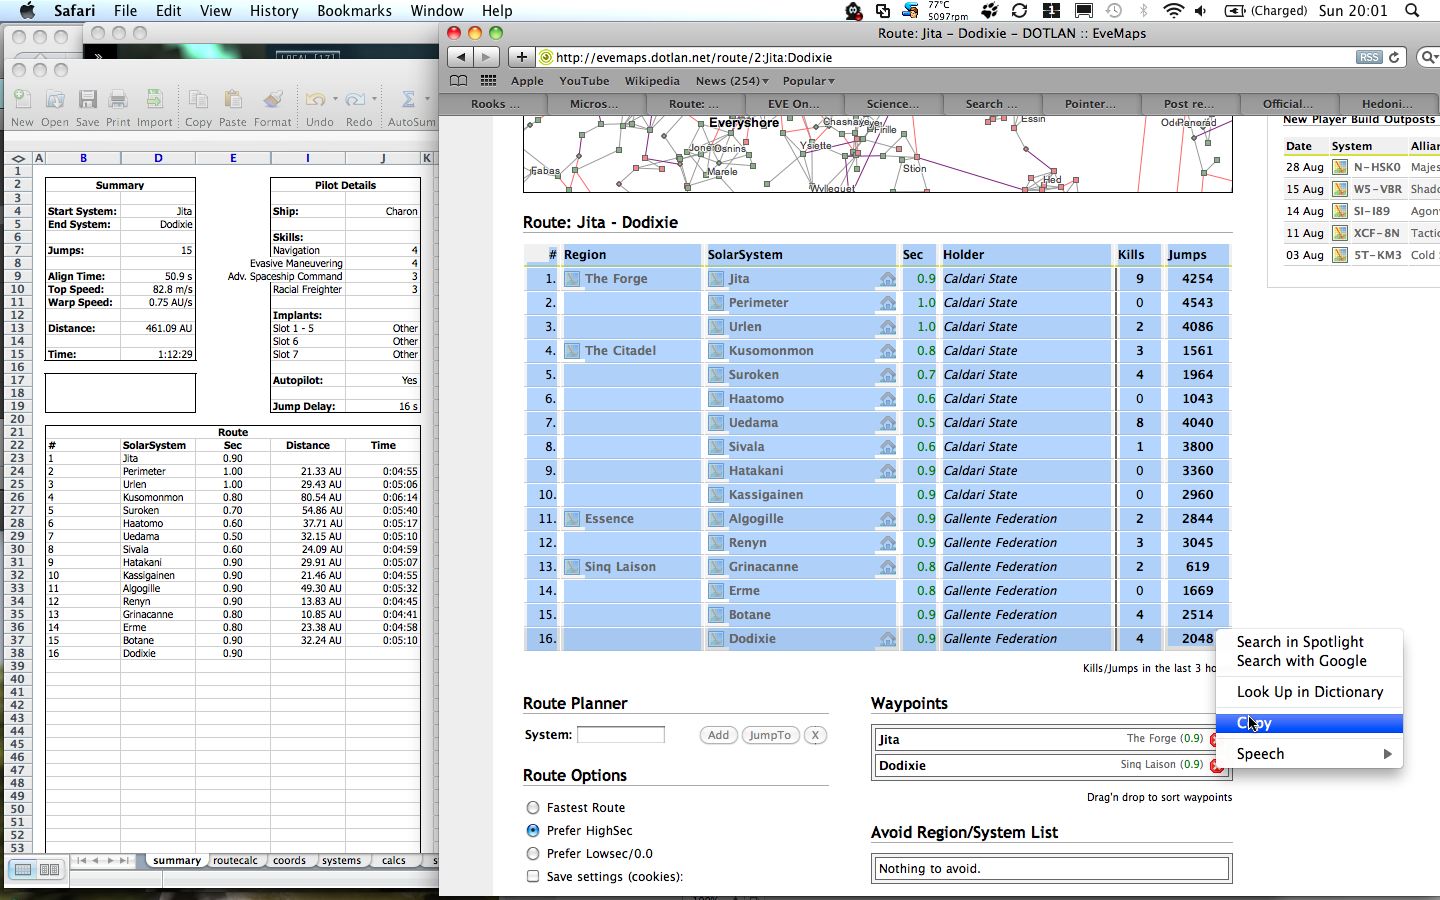The image size is (1440, 900).
Task: Jump to the last sheet with the tab arrow
Action: (x=124, y=861)
